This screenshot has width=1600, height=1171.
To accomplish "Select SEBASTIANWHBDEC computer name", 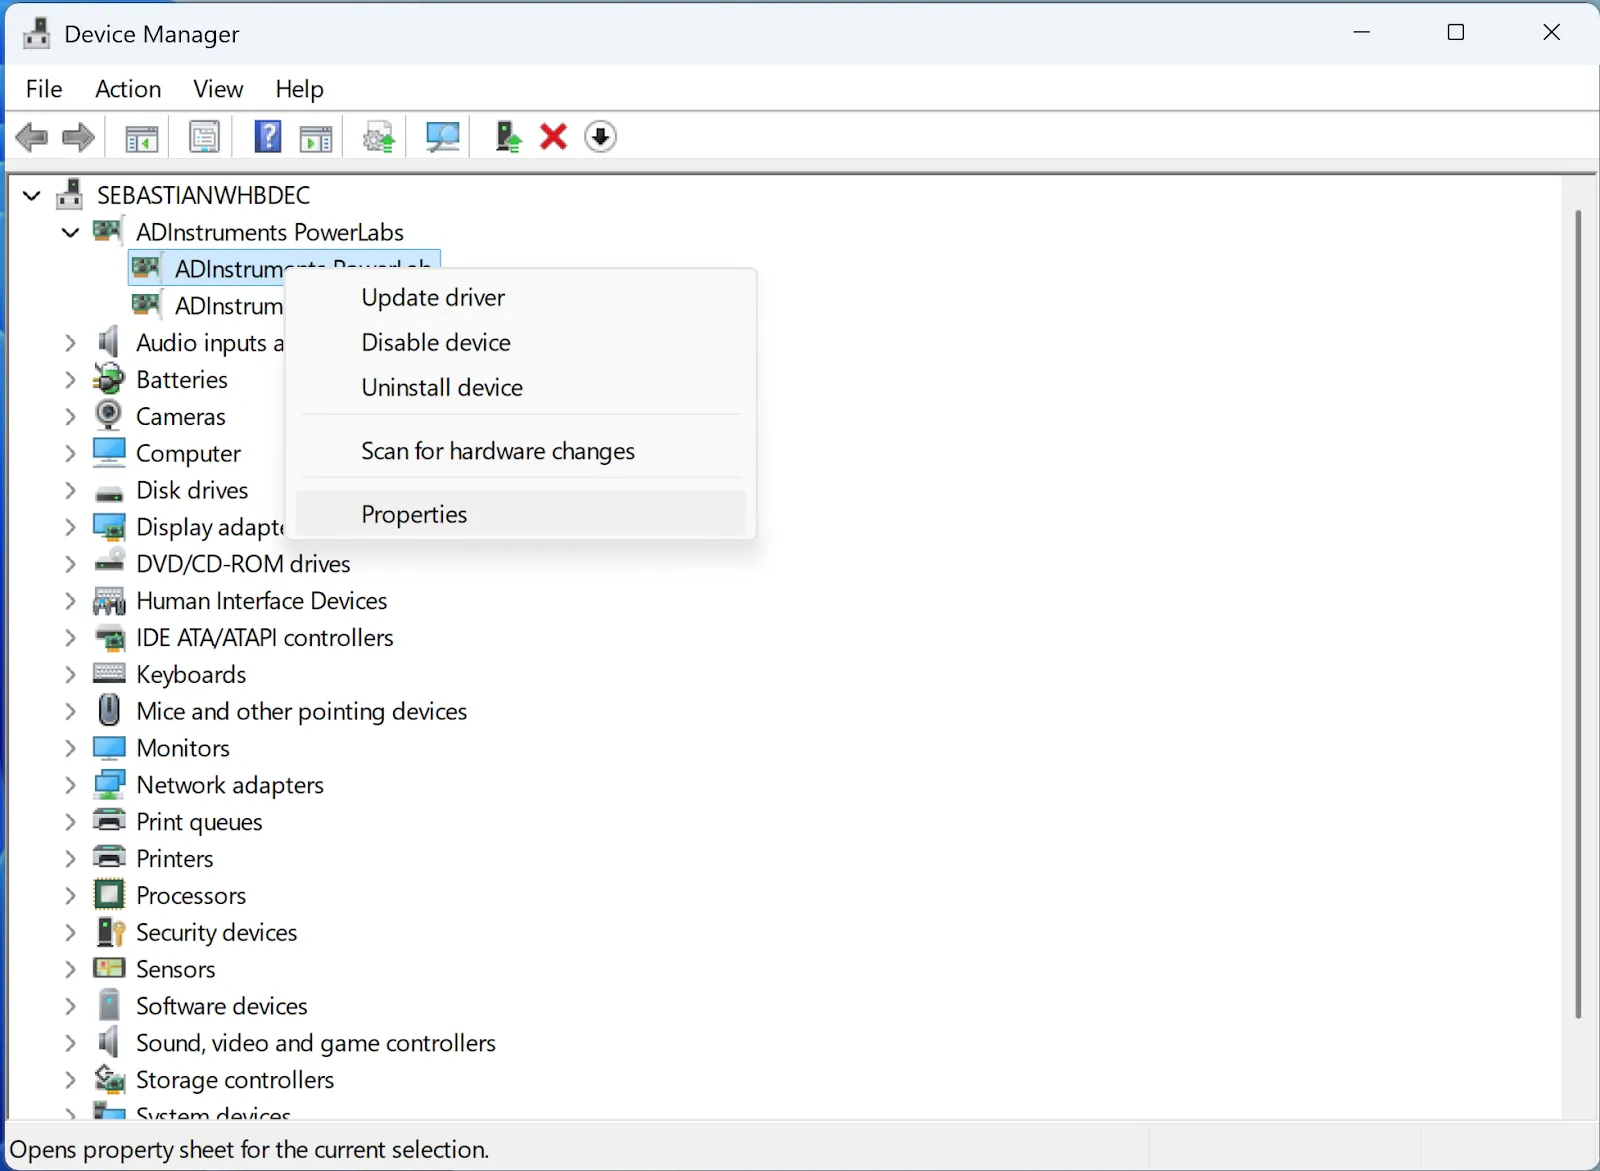I will point(204,195).
